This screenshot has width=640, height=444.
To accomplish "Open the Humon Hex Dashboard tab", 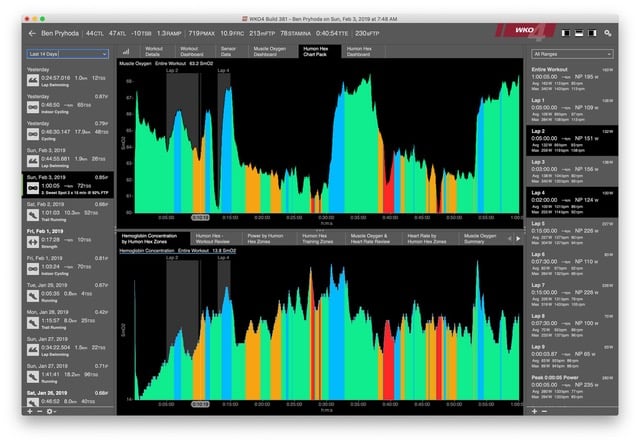I will point(359,51).
